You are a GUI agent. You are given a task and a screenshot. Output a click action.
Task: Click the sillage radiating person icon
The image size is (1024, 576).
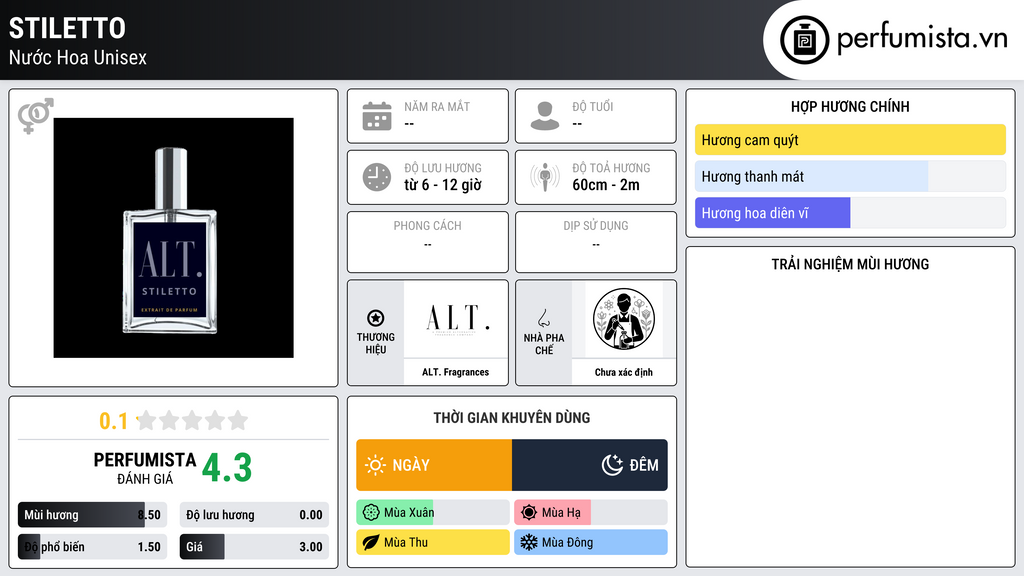(545, 177)
